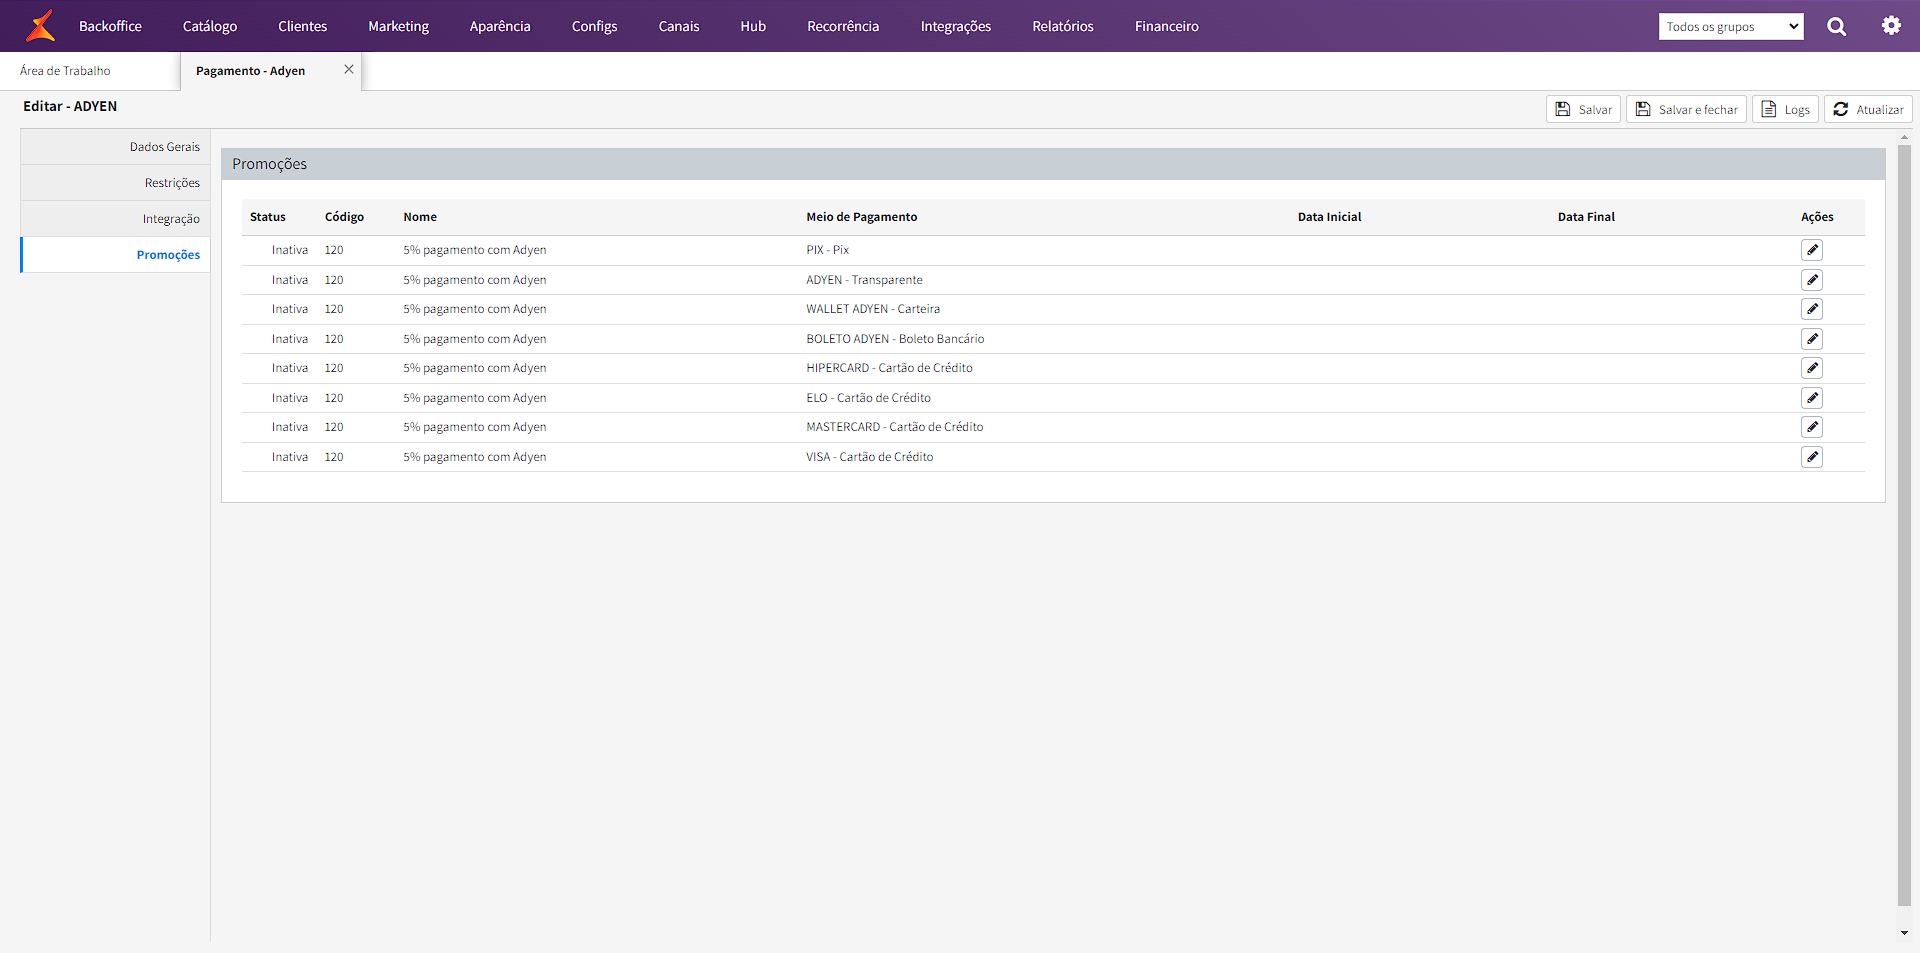Click Inativa status in PIX row
The width and height of the screenshot is (1920, 953).
[x=290, y=250]
